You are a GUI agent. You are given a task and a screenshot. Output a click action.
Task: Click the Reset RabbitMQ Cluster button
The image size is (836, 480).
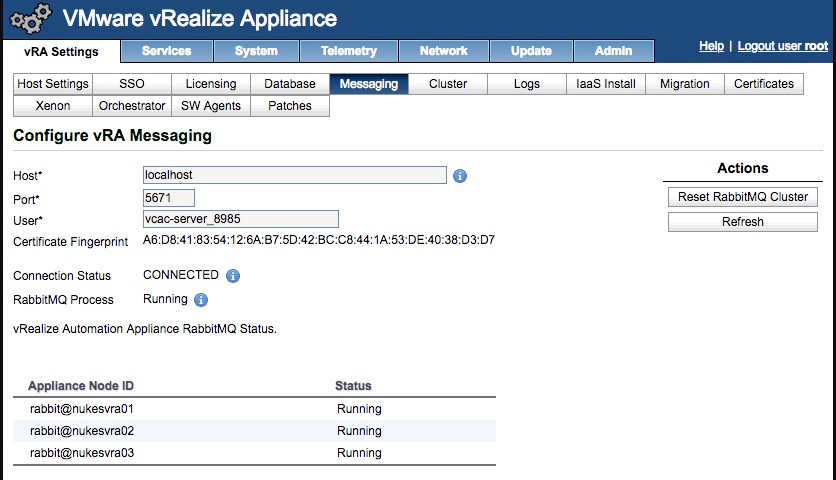coord(743,197)
